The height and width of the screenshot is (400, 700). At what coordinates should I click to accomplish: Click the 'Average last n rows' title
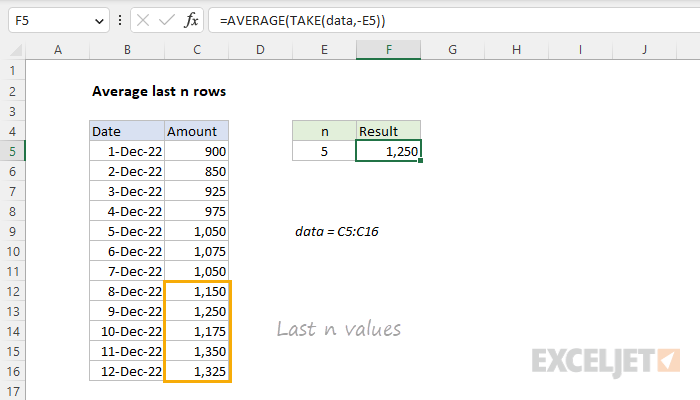click(159, 91)
